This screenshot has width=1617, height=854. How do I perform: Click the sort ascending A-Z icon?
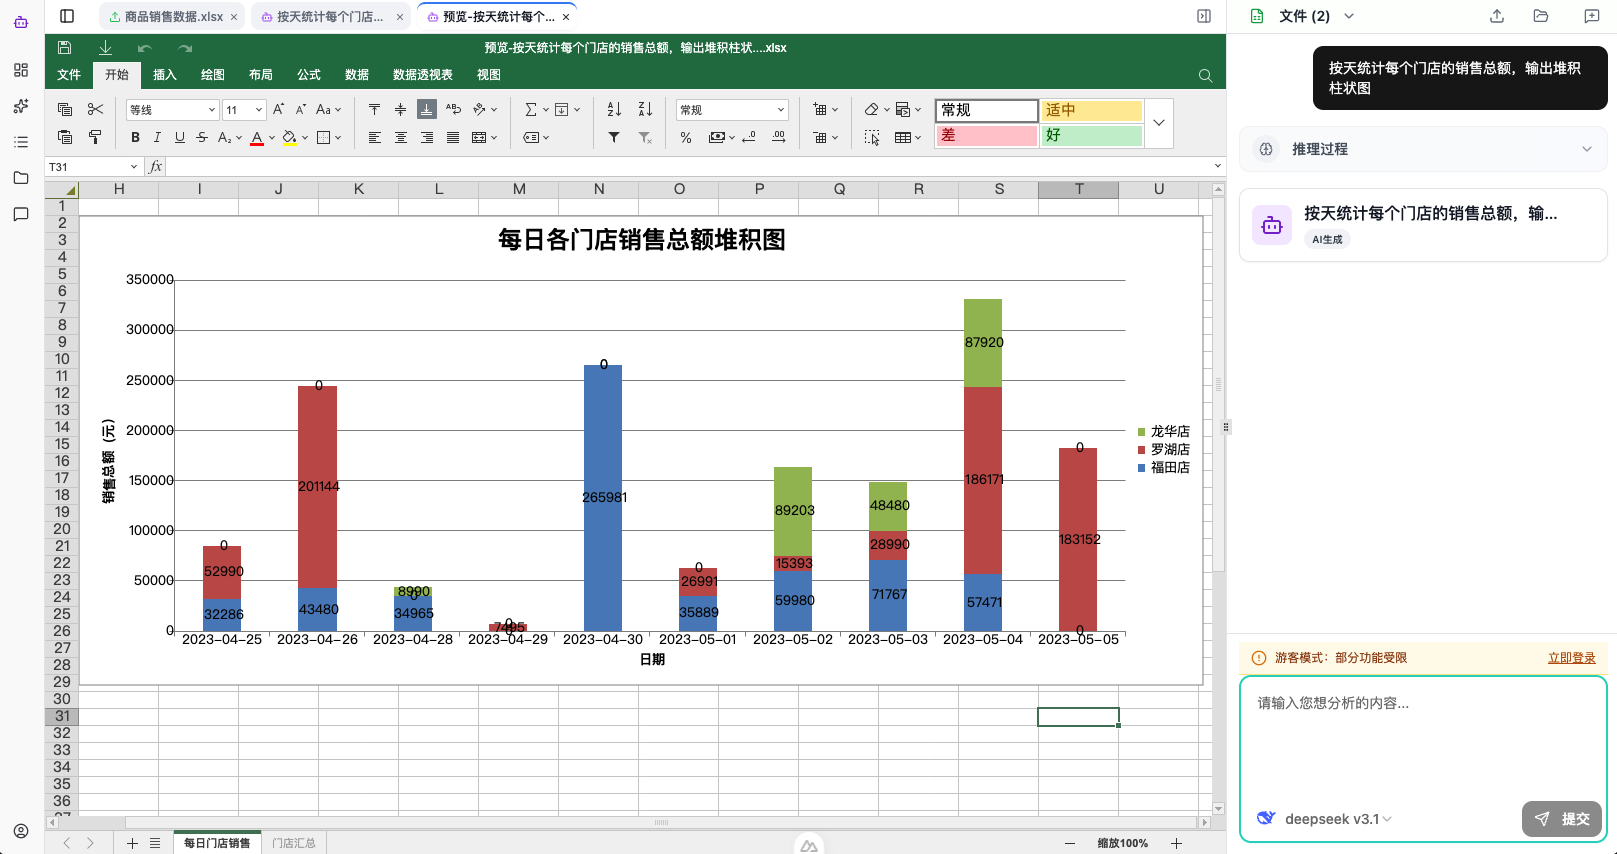coord(614,109)
